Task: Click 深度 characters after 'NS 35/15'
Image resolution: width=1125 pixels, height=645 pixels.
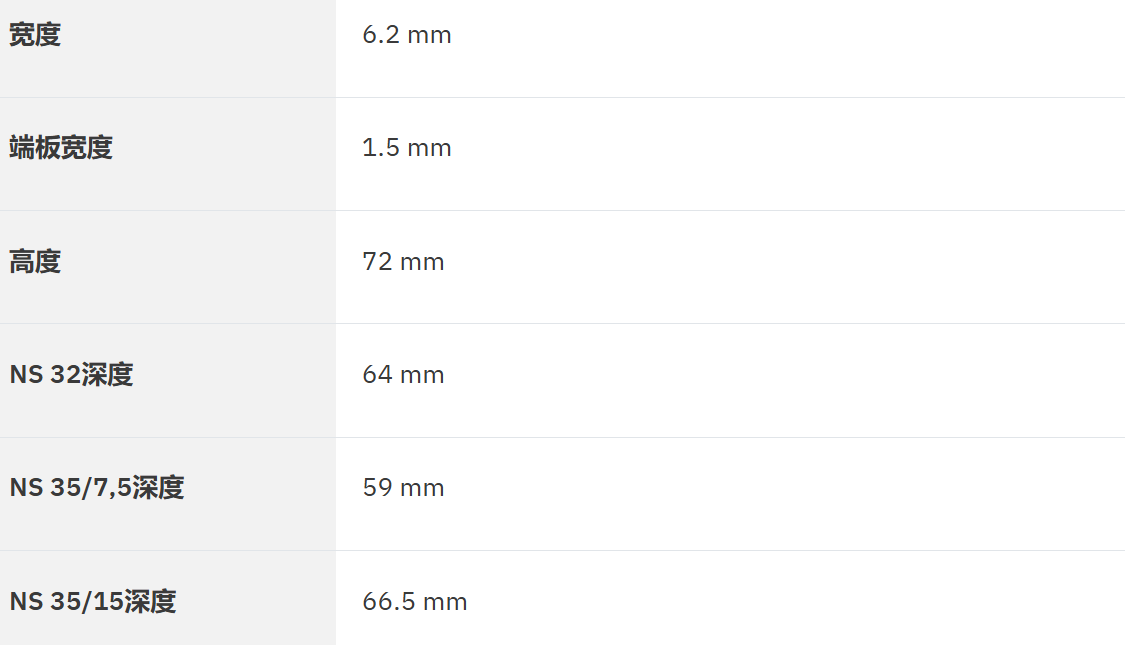Action: (150, 602)
